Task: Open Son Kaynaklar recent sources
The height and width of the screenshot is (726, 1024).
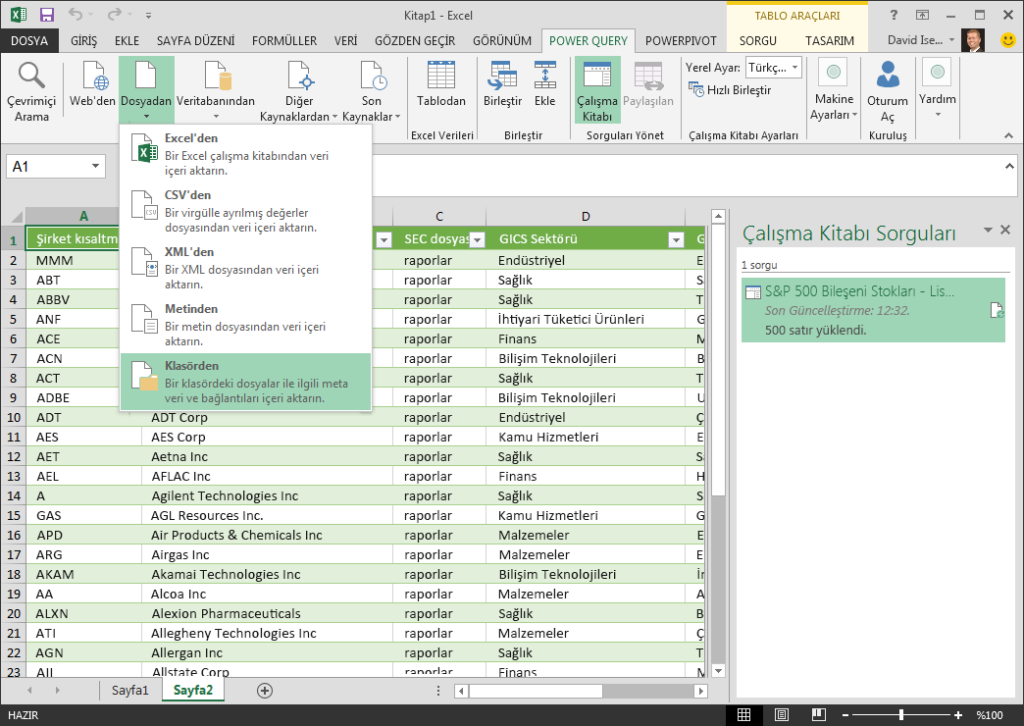Action: (371, 91)
